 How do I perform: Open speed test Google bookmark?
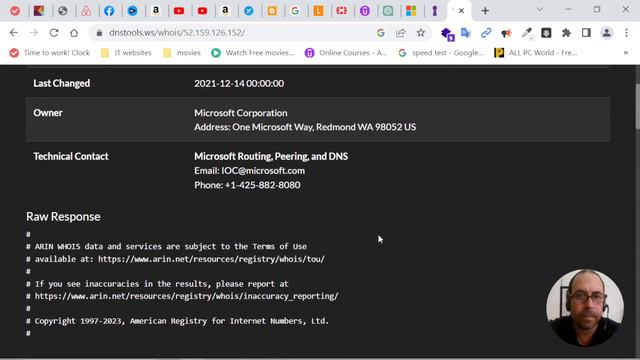tap(441, 53)
